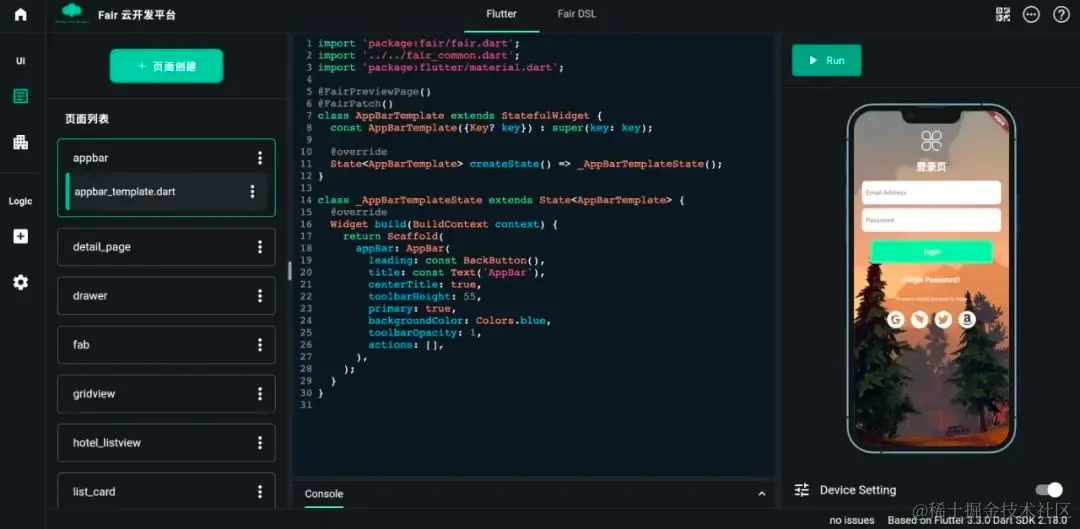
Task: Switch to the Fair DSL tab
Action: click(x=577, y=14)
